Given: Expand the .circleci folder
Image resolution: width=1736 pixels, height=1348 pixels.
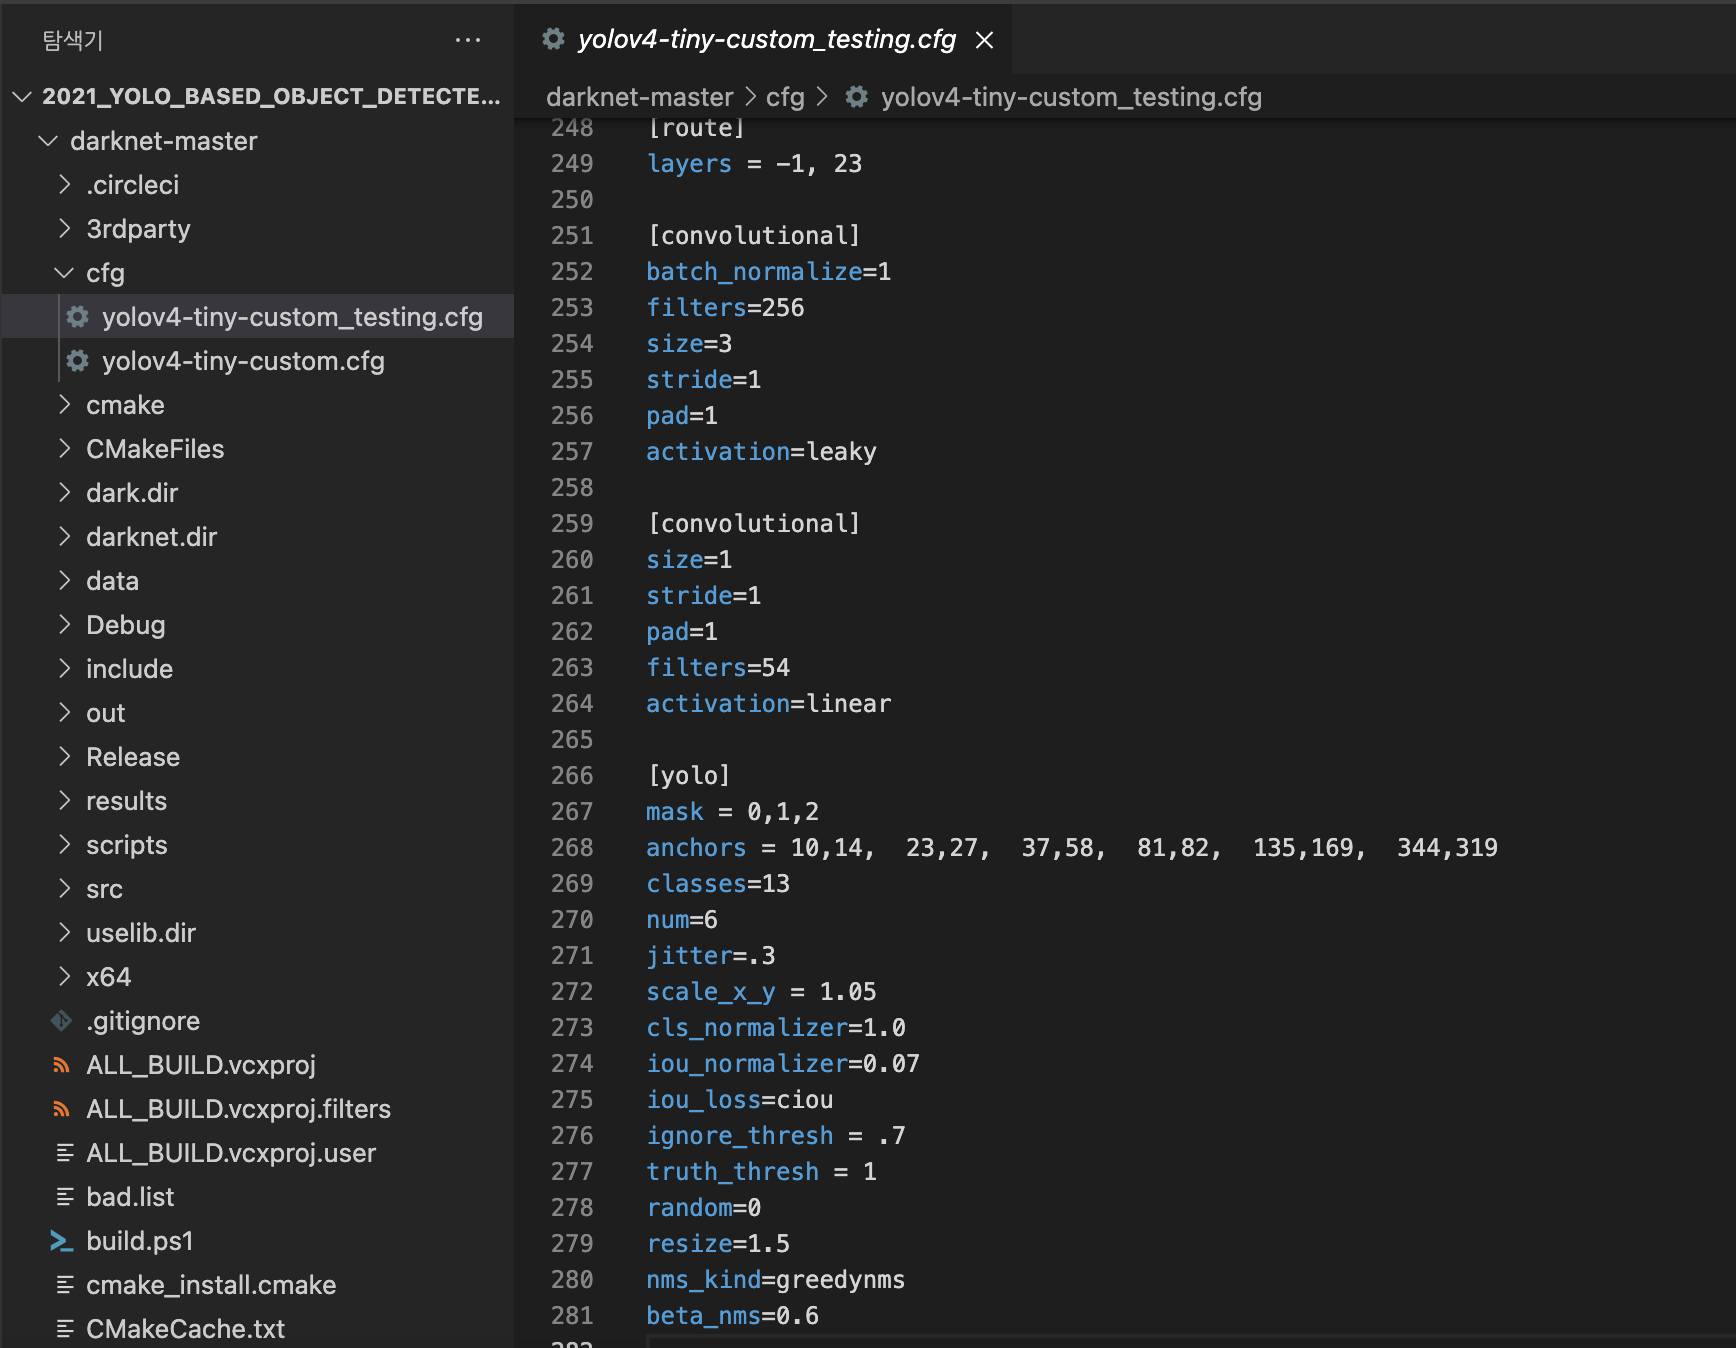Looking at the screenshot, I should click(x=64, y=184).
